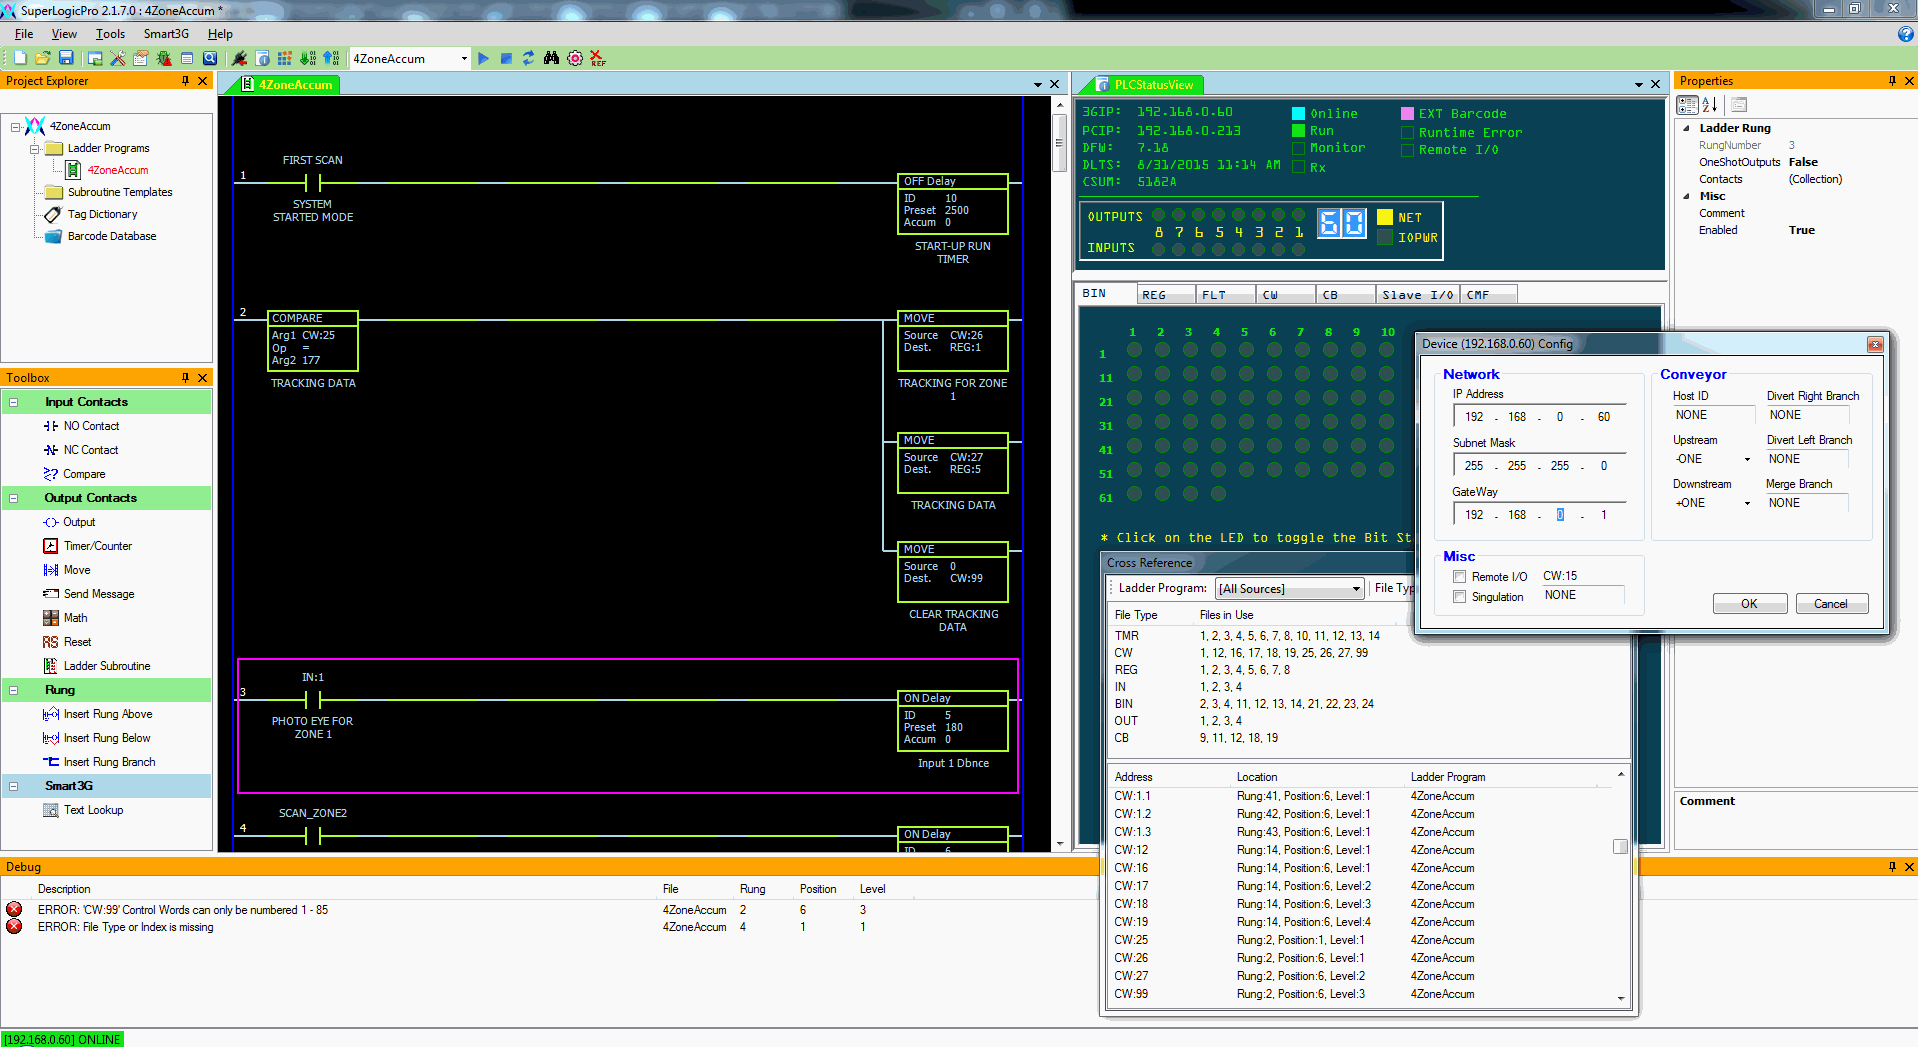Click the green bug debug icon

point(164,58)
